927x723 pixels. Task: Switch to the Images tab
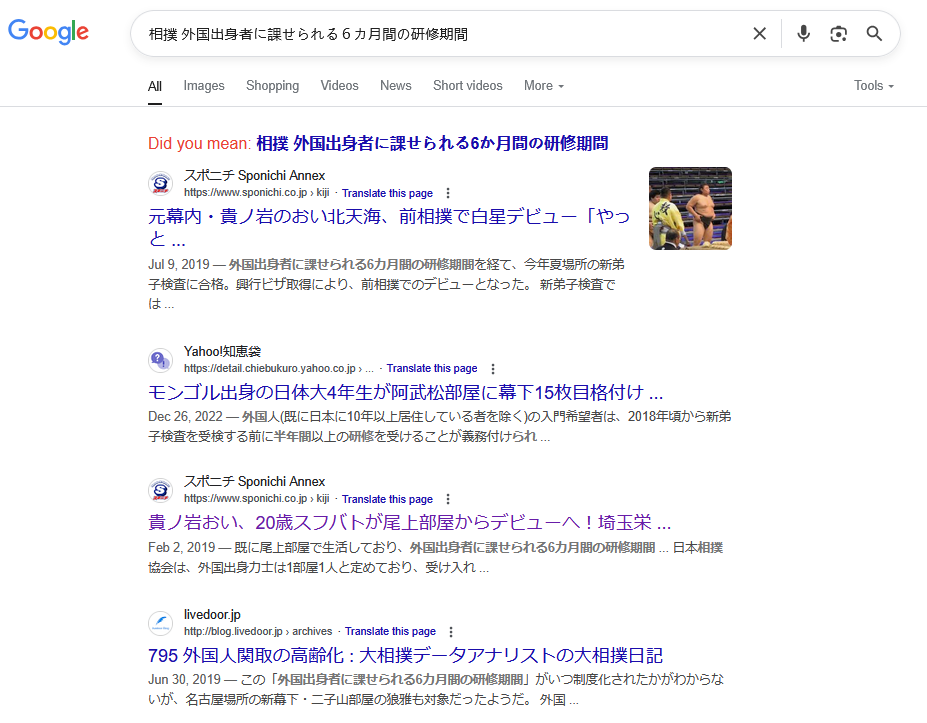(204, 86)
